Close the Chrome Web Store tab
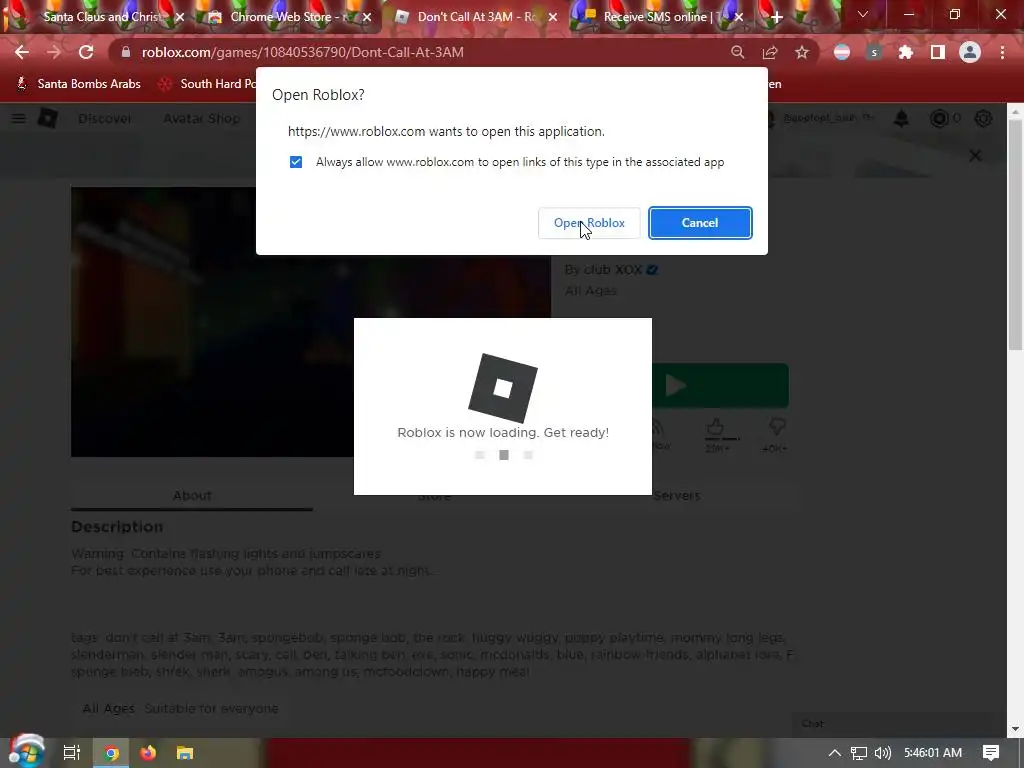The image size is (1024, 768). coord(367,17)
